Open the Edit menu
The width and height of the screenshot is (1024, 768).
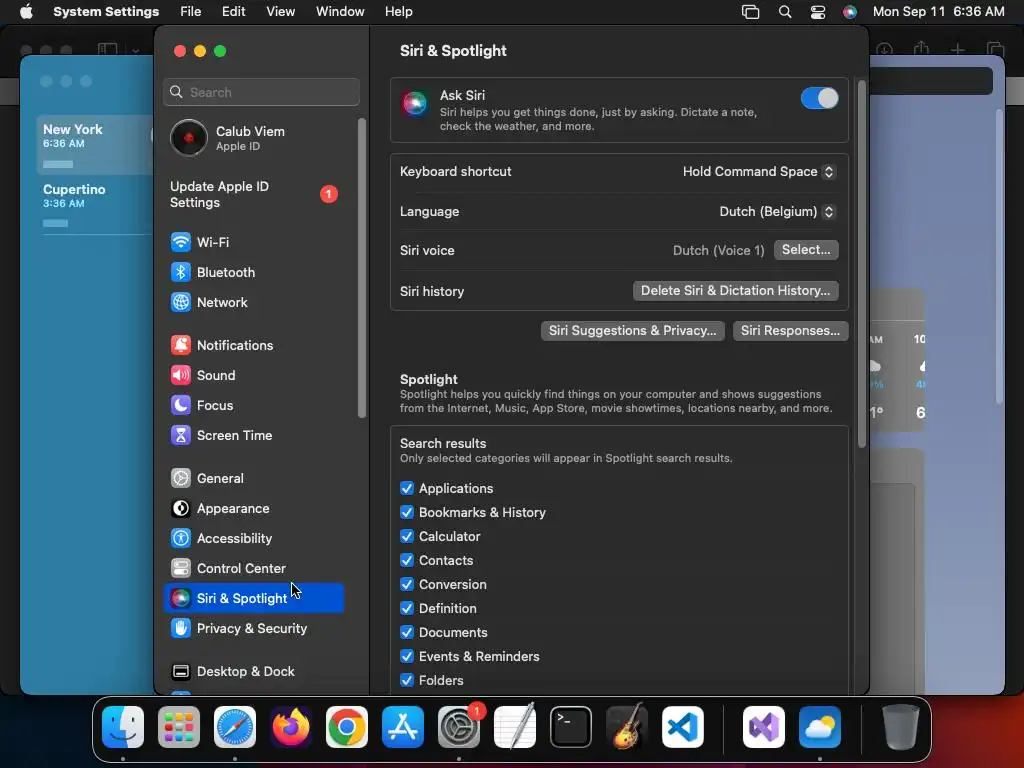click(x=233, y=12)
